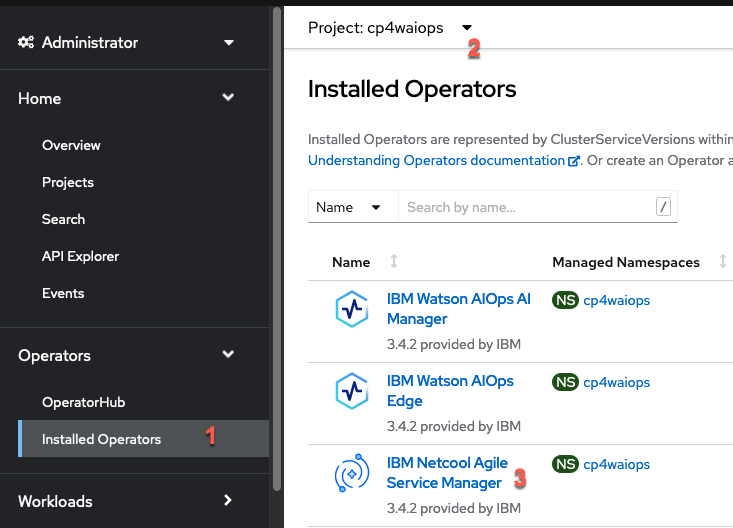Click version text under AI Manager
Viewport: 733px width, 528px height.
click(453, 345)
